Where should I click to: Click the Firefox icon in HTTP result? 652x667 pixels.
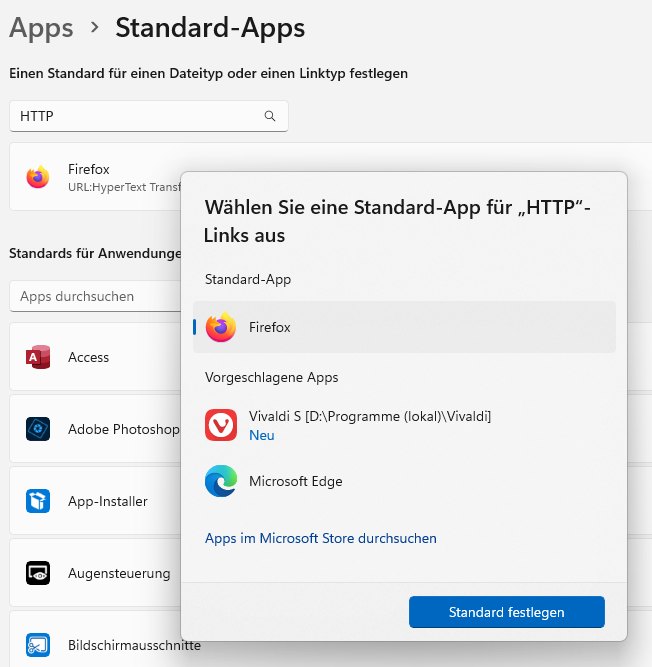click(38, 177)
